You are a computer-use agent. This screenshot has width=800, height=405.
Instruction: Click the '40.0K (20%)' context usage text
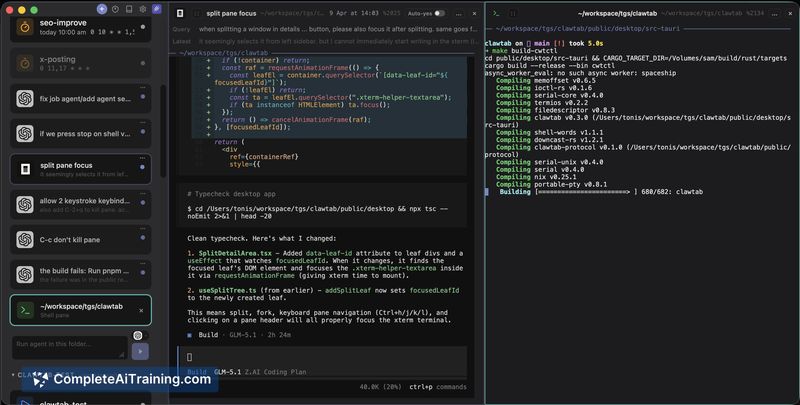380,387
